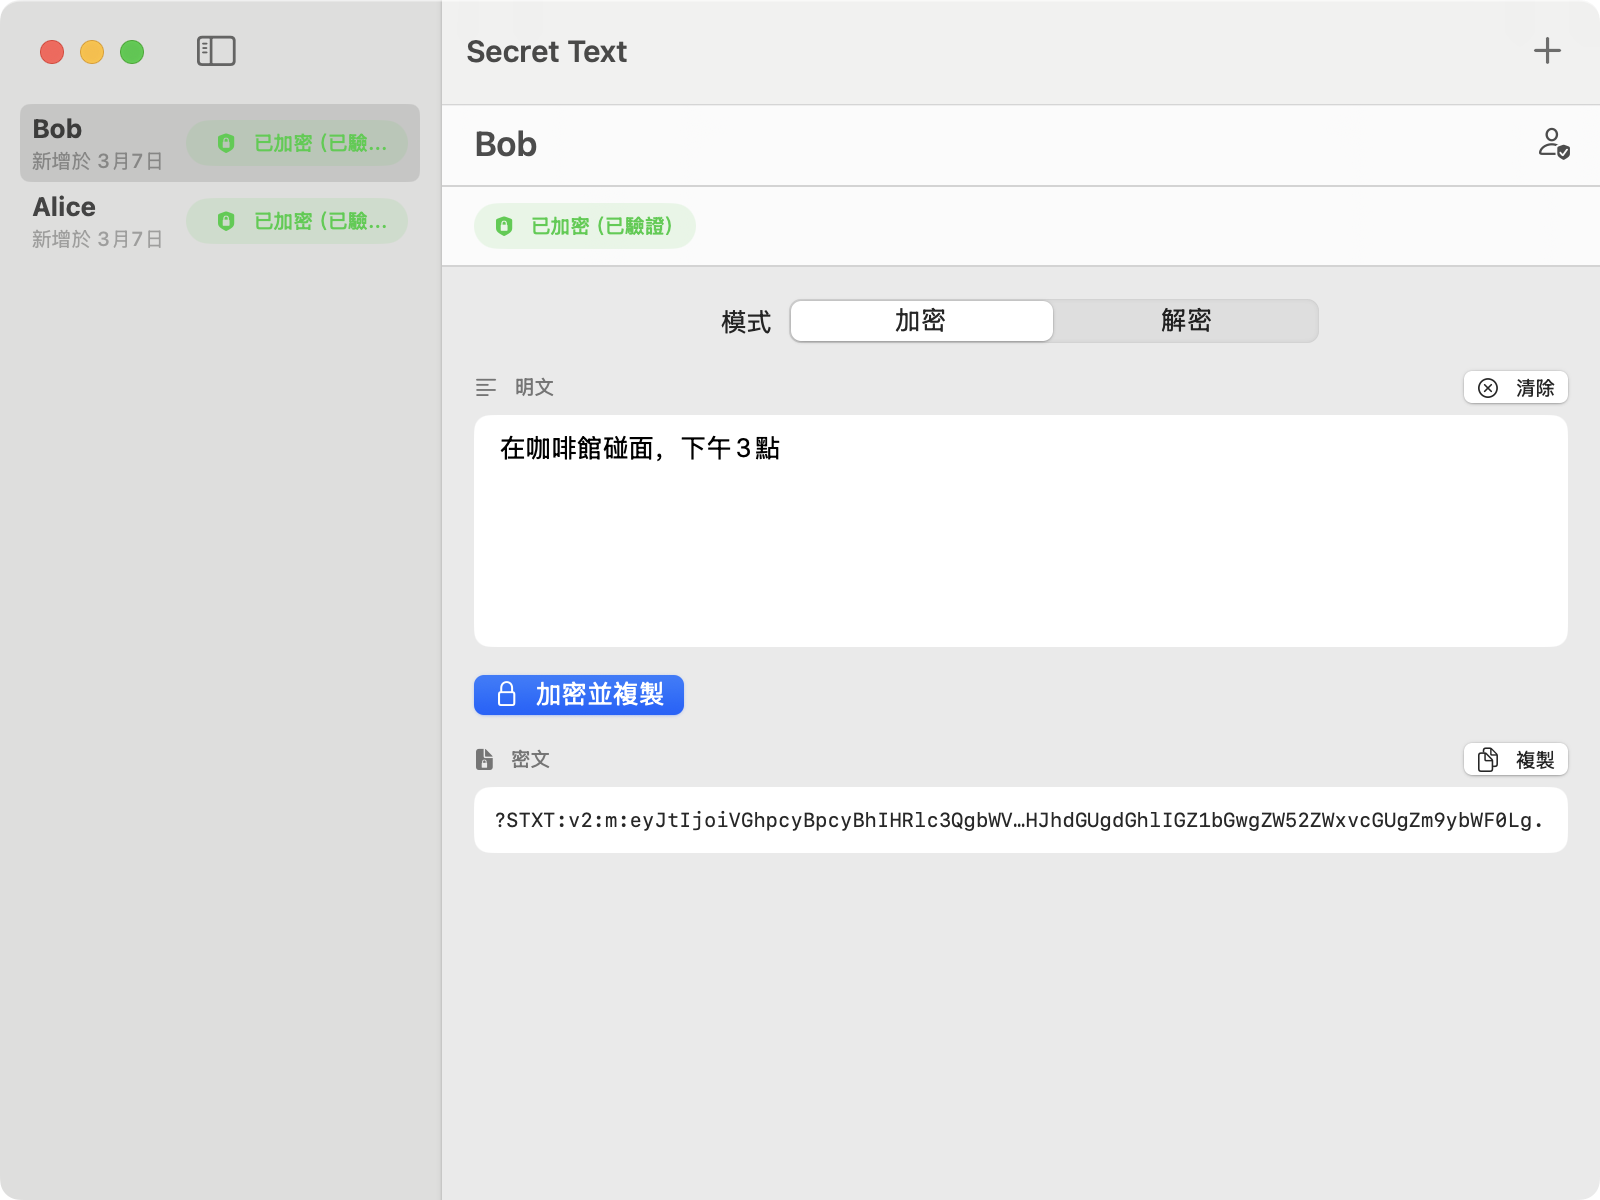Click the shield icon in Bob's sidebar row
This screenshot has width=1600, height=1200.
pyautogui.click(x=226, y=143)
